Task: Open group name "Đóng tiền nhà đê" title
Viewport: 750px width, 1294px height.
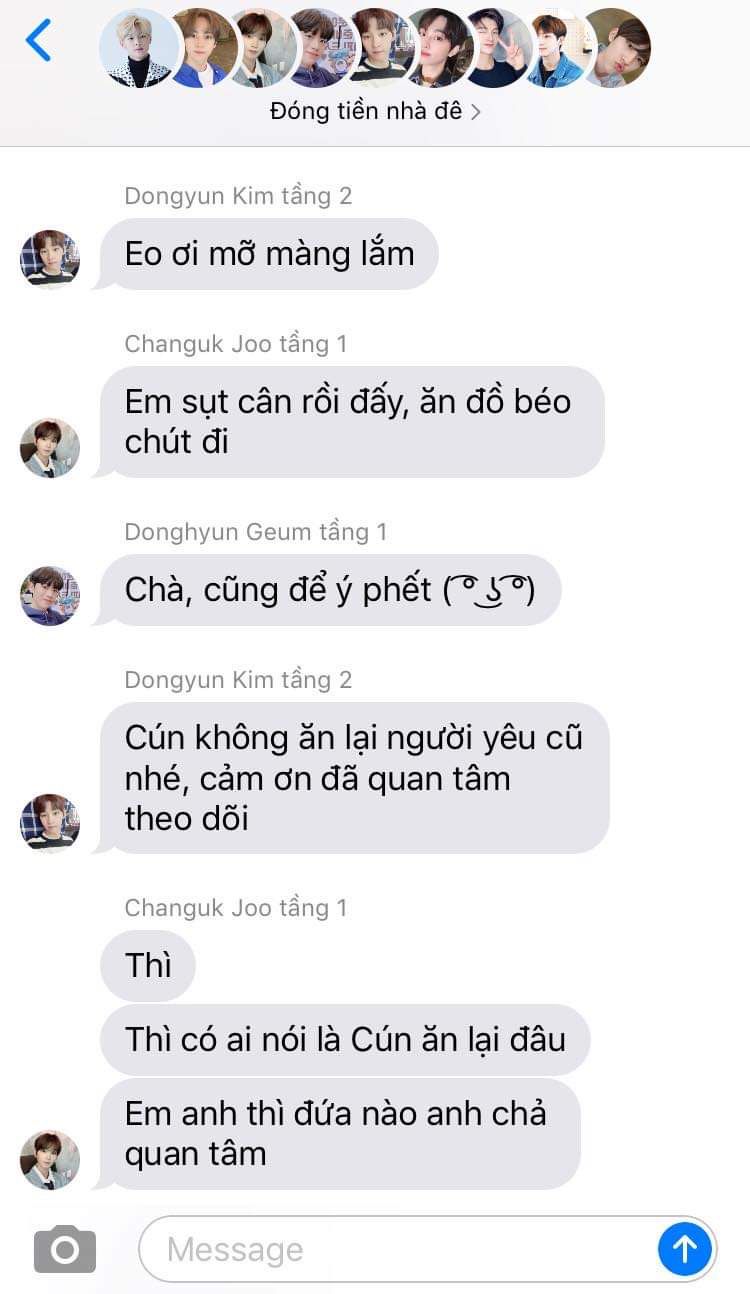Action: [366, 112]
